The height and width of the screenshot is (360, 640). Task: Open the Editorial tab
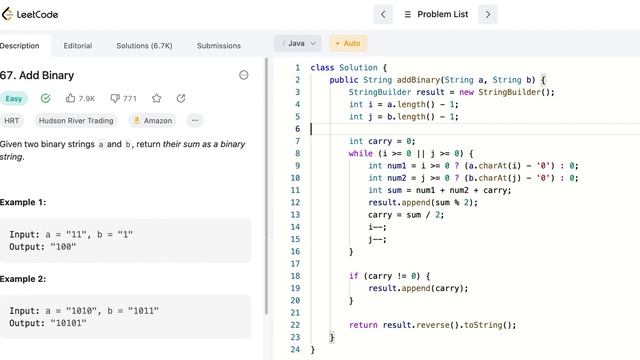point(78,46)
